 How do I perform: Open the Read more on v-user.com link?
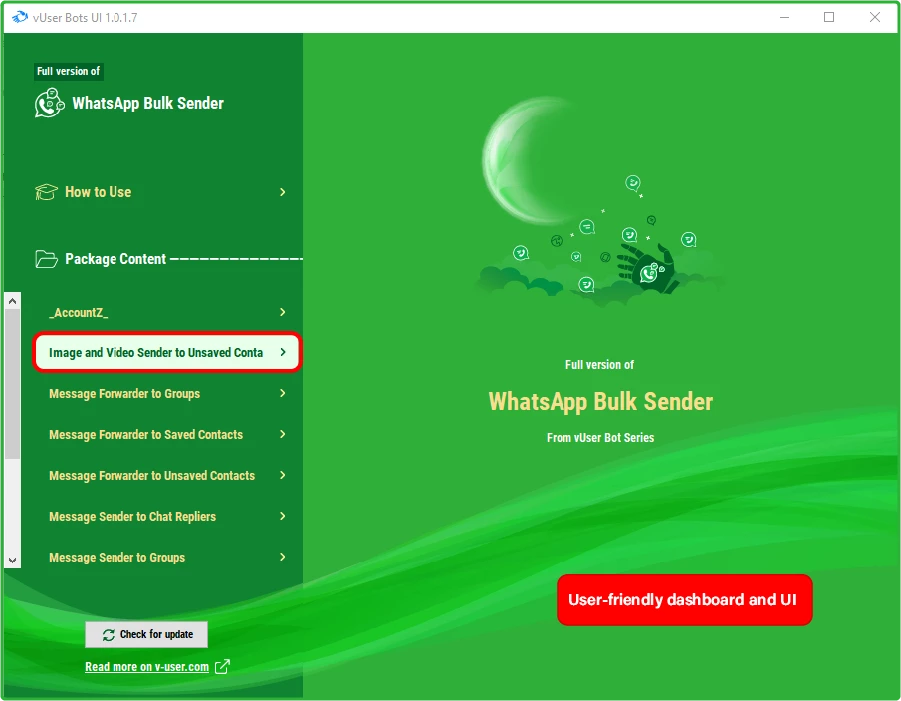point(147,667)
